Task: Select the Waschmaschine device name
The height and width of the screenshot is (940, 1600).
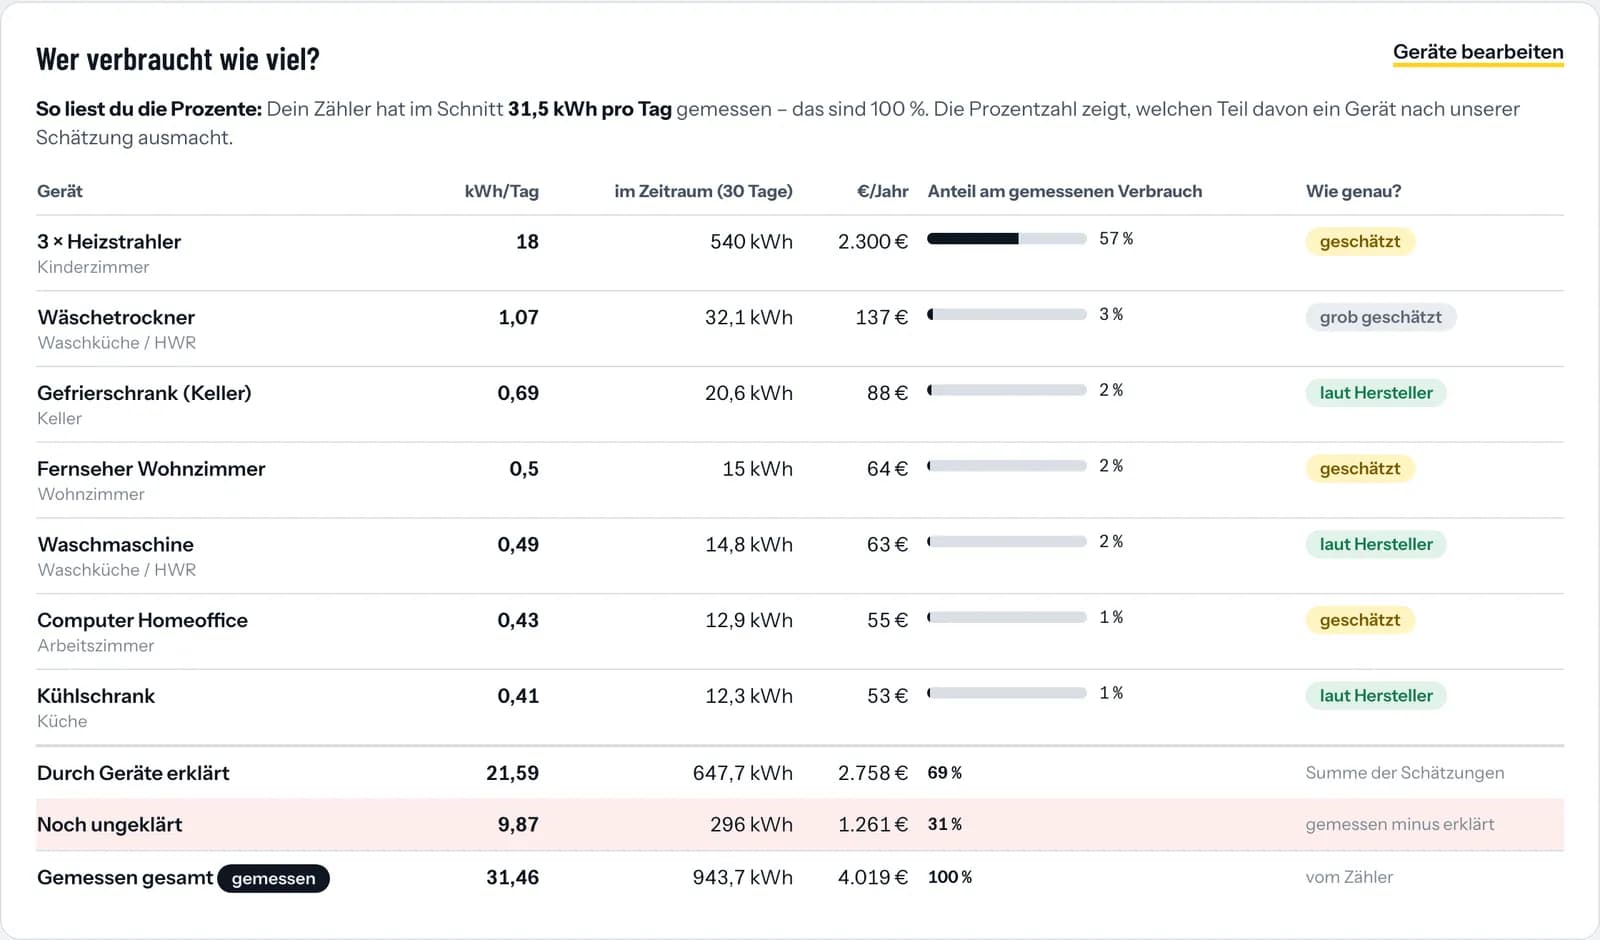Action: coord(116,545)
